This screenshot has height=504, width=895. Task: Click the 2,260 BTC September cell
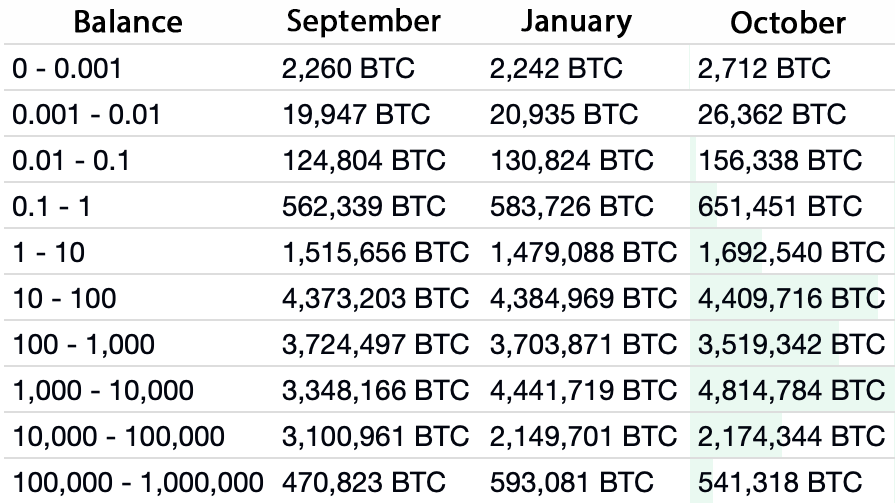pos(348,69)
